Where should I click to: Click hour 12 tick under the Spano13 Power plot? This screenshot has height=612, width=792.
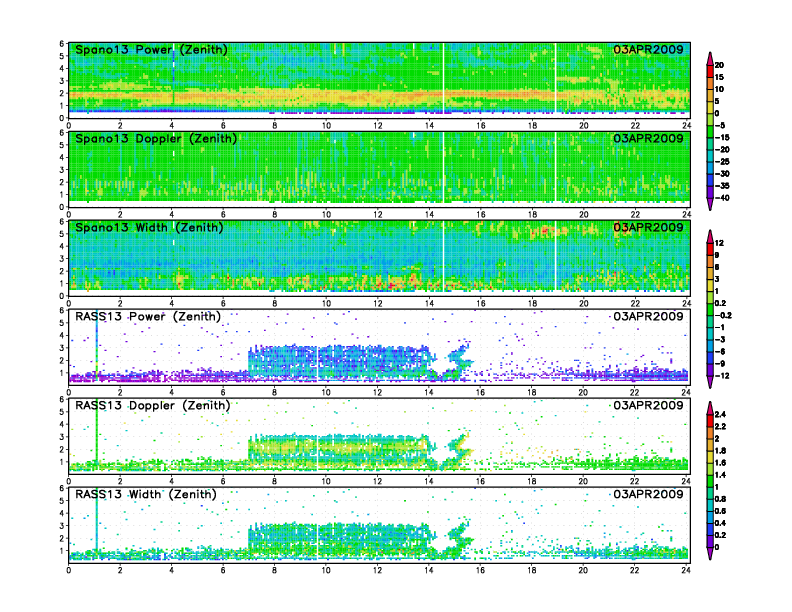[x=378, y=126]
